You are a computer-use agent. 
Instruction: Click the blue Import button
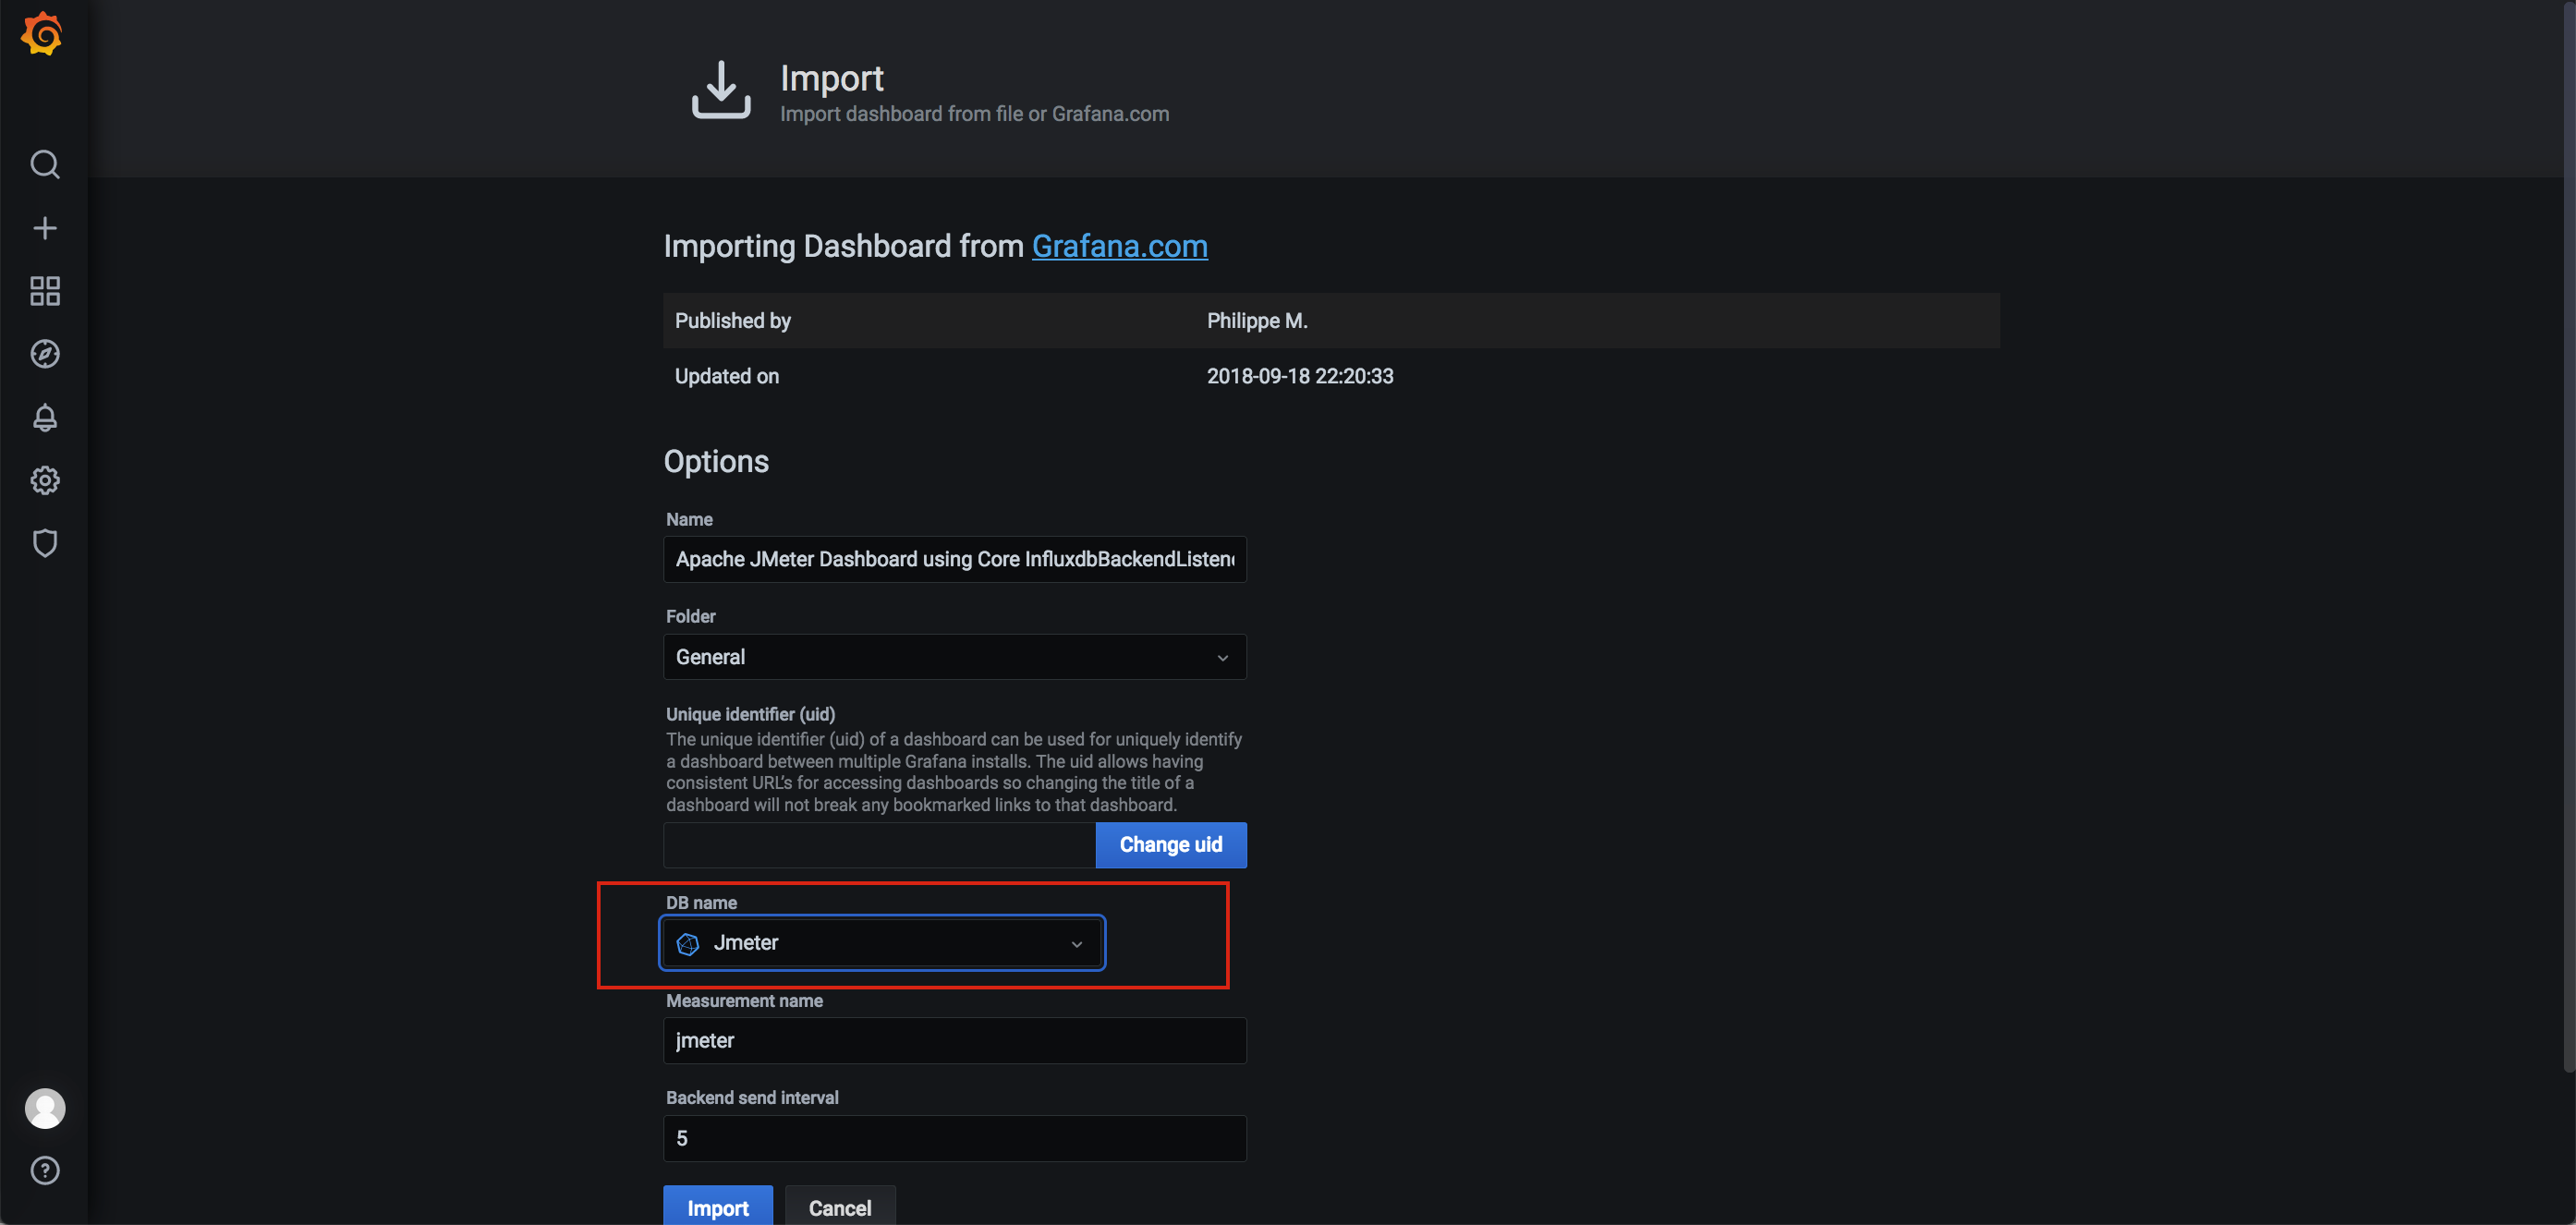tap(717, 1207)
